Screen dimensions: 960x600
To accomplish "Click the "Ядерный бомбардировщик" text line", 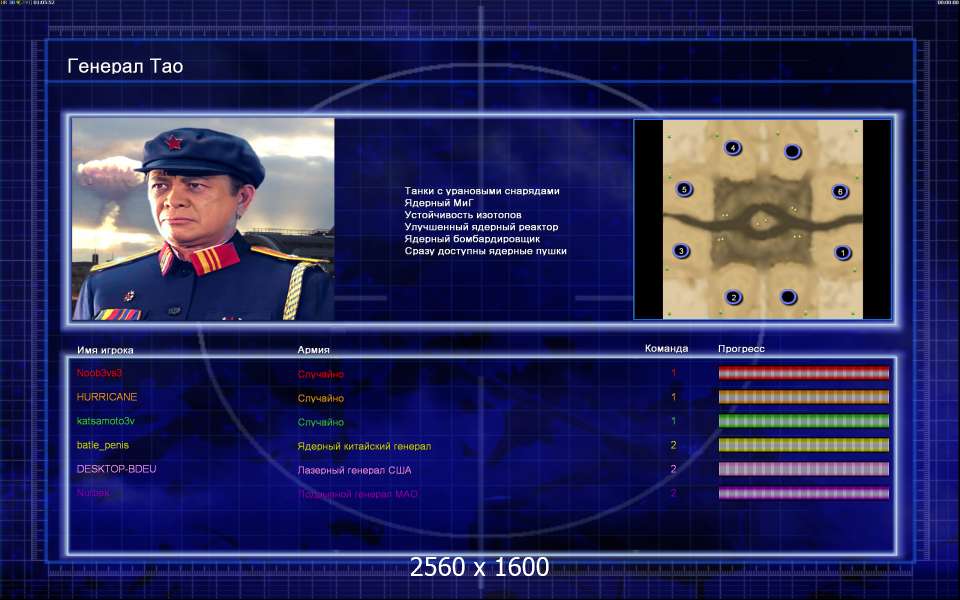I will 472,239.
